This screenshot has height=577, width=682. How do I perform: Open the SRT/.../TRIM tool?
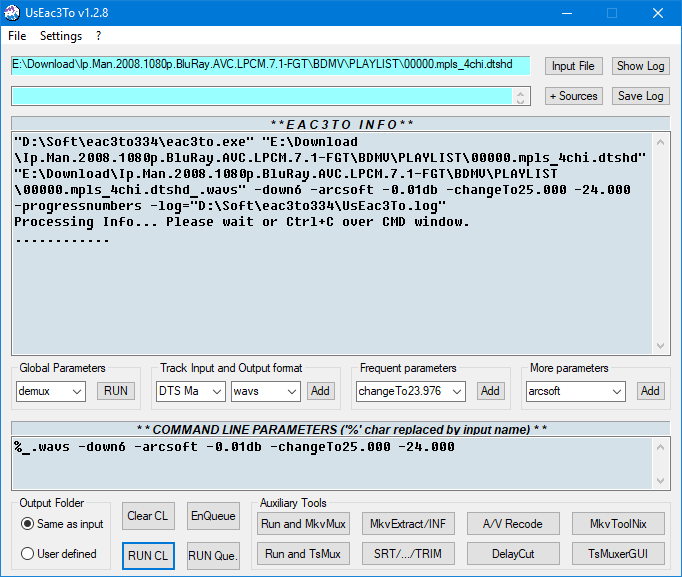pyautogui.click(x=408, y=554)
